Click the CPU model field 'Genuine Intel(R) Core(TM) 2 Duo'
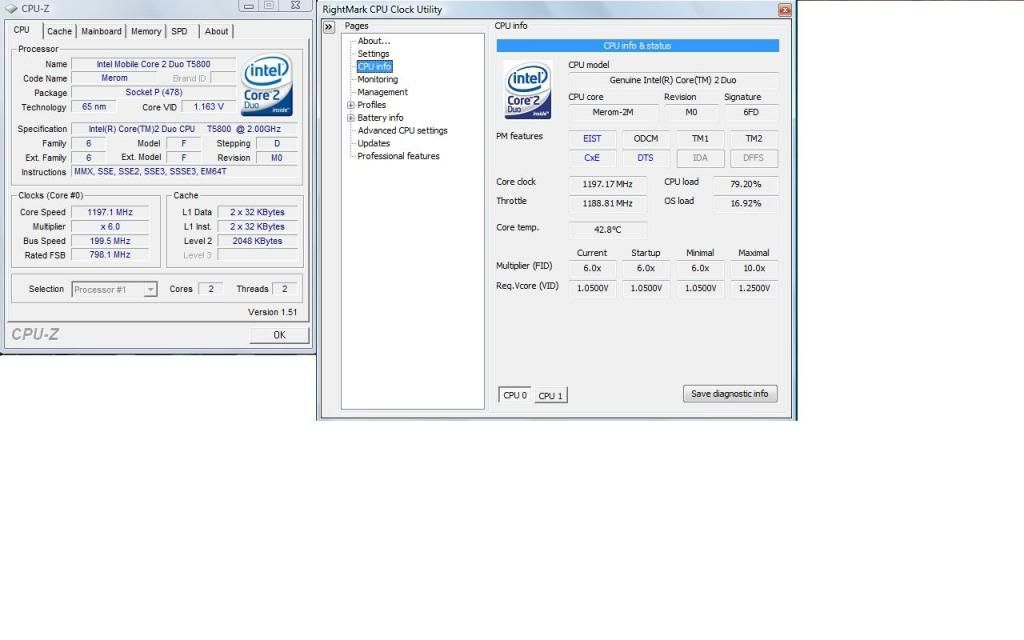Viewport: 1024px width, 640px height. pyautogui.click(x=673, y=80)
